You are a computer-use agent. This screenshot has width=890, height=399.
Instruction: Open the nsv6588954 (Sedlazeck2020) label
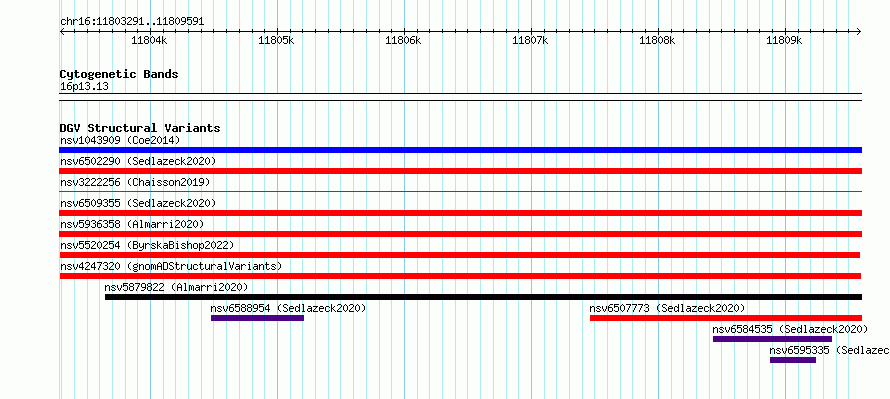[288, 308]
